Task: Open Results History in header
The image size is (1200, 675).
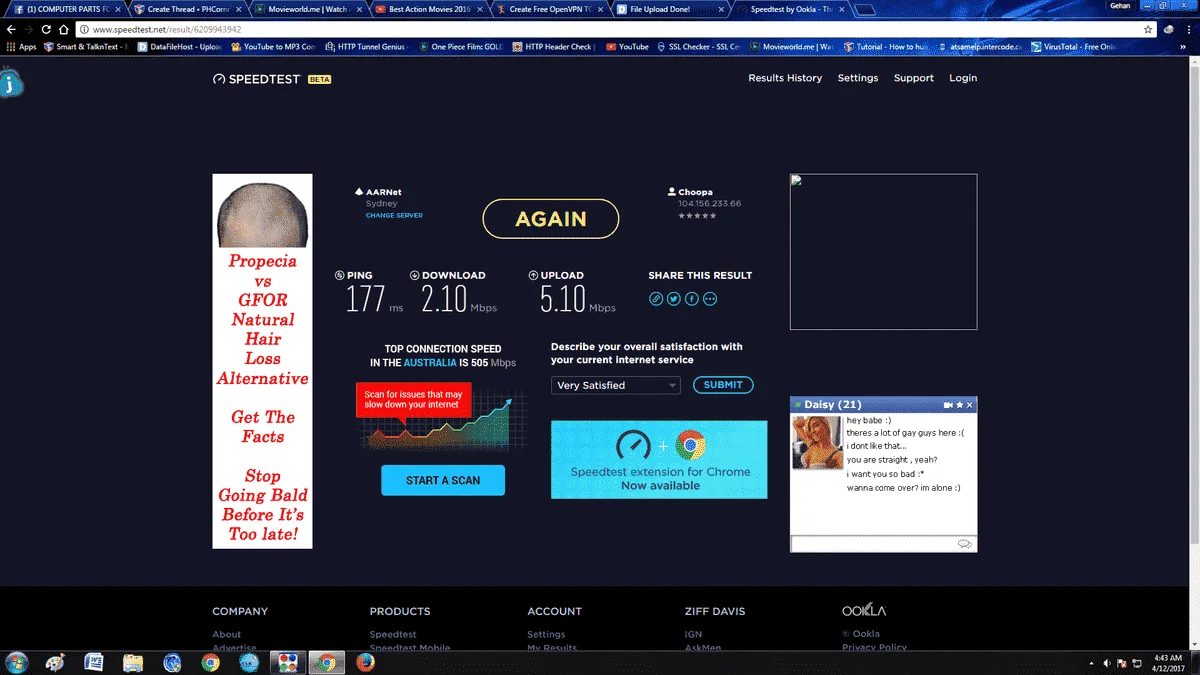Action: pyautogui.click(x=785, y=78)
